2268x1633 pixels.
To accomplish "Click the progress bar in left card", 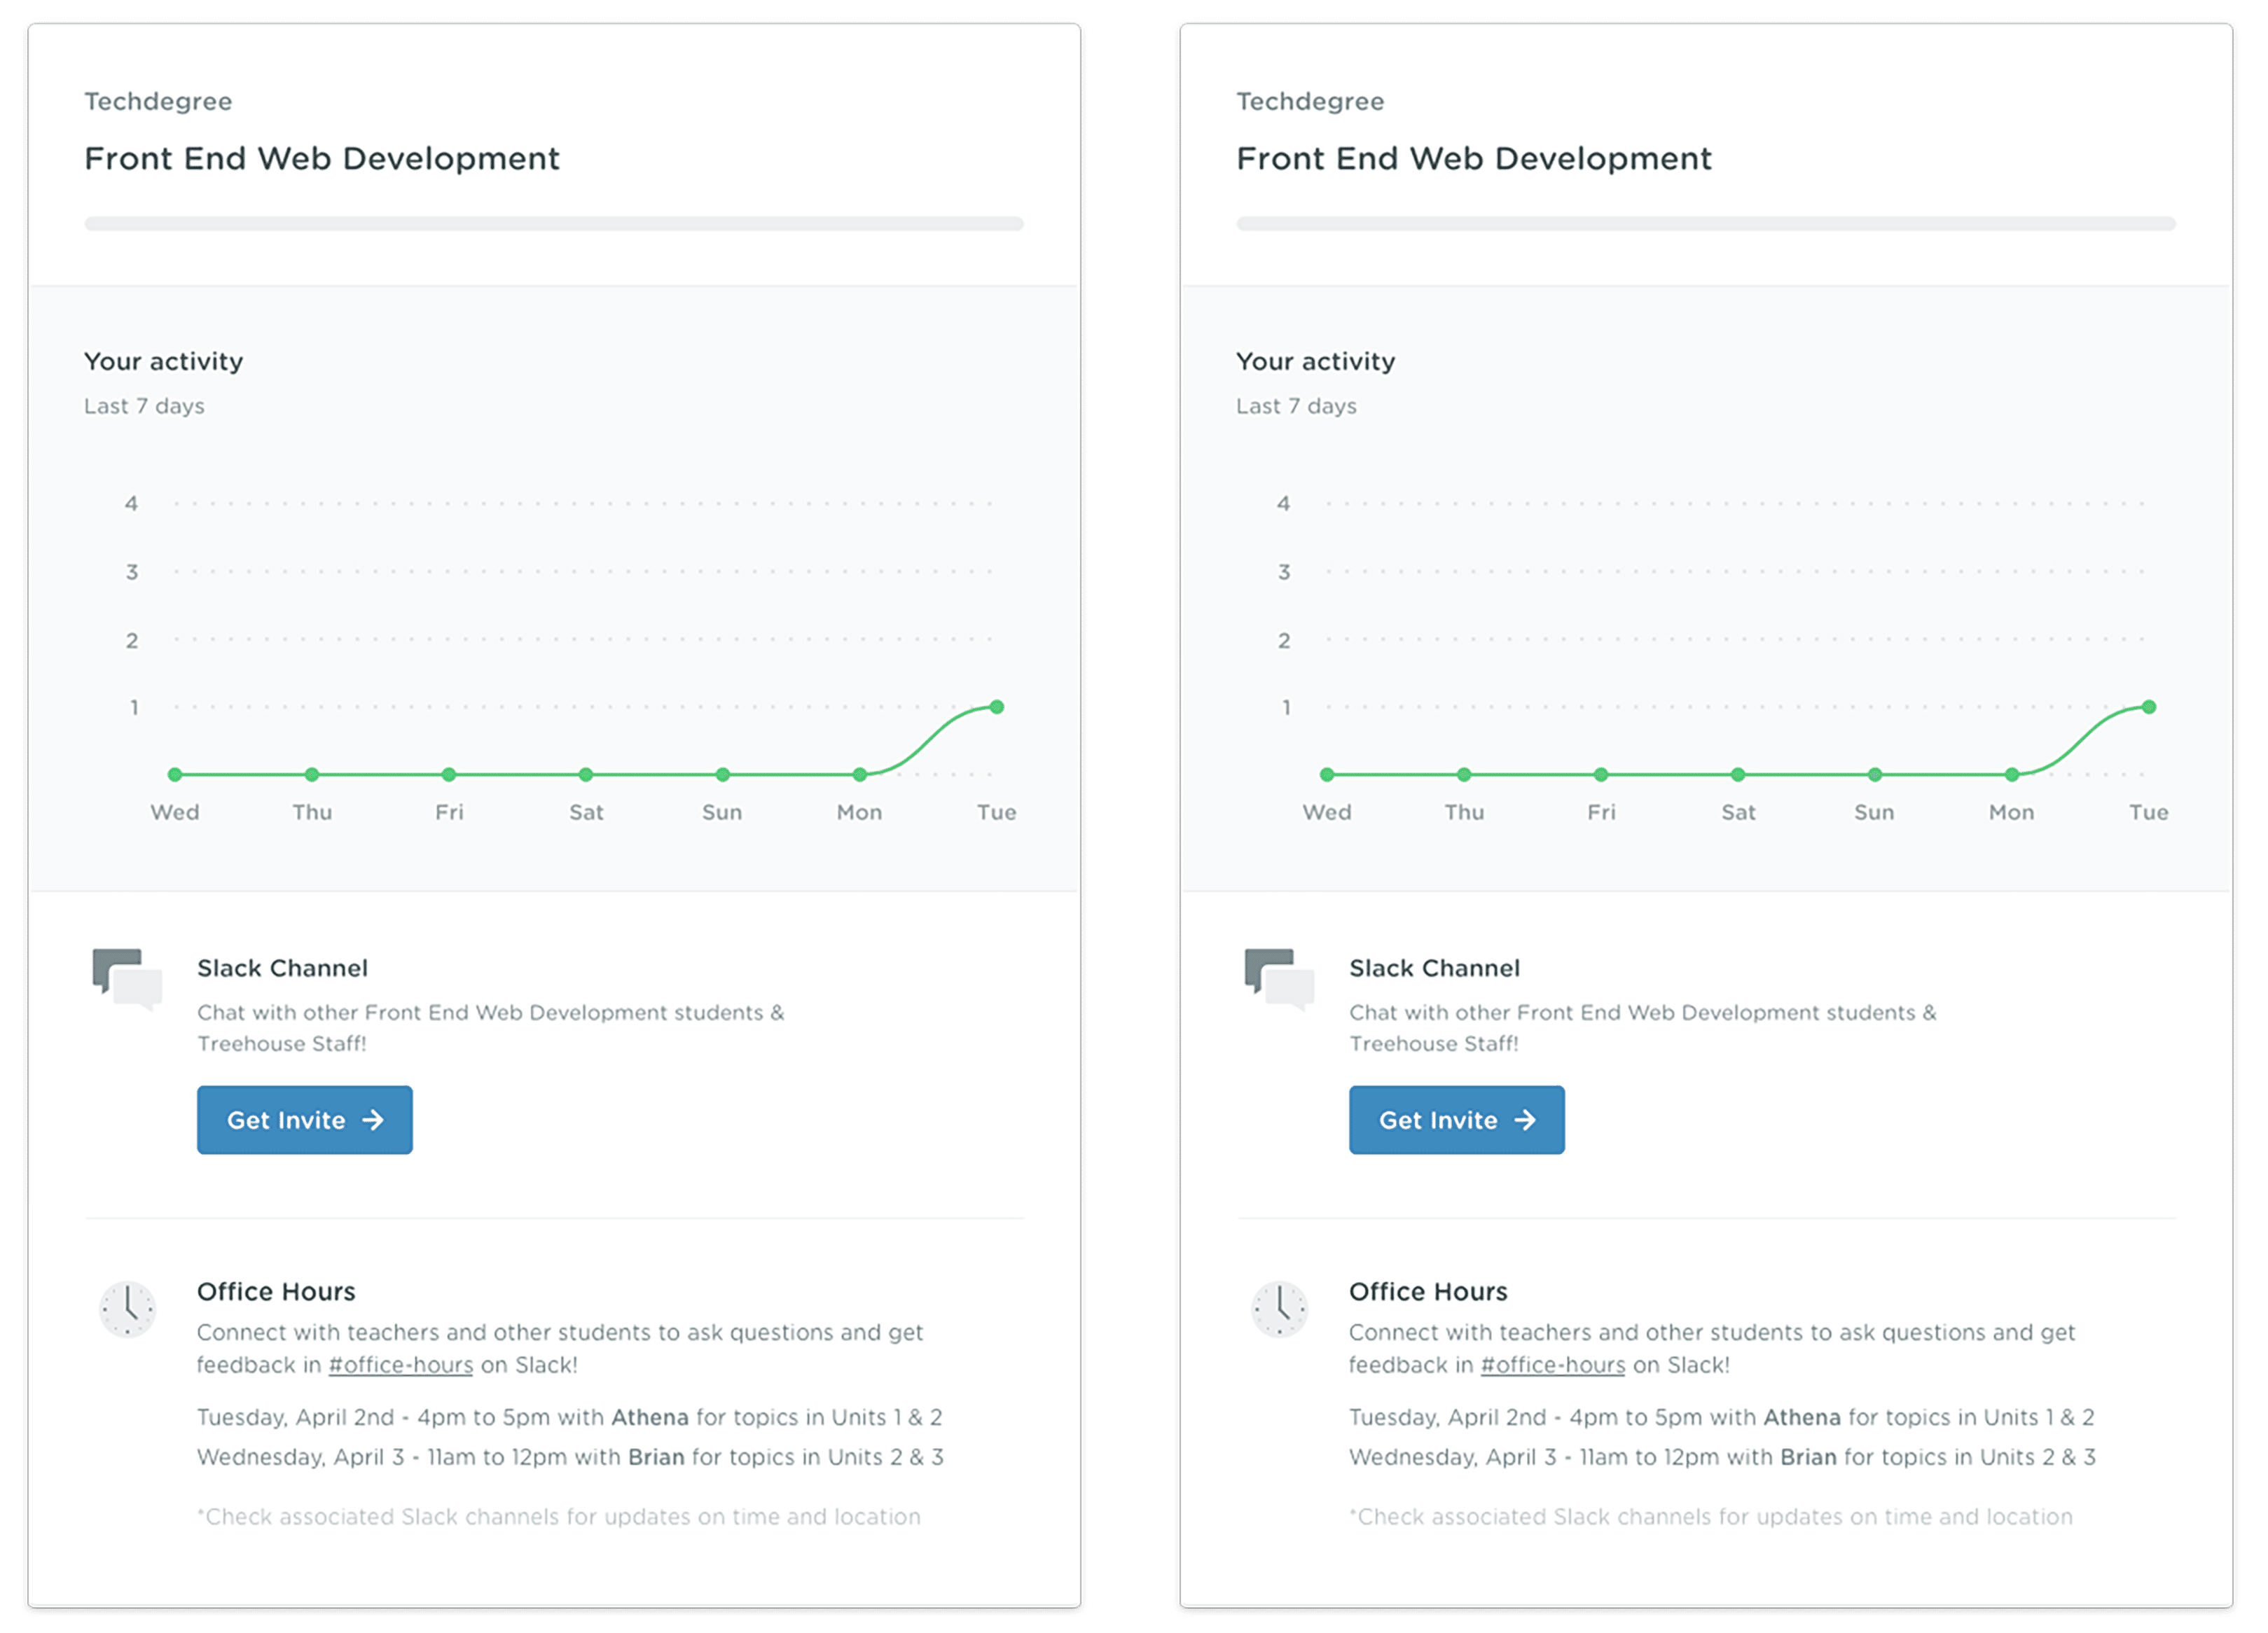I will click(554, 223).
